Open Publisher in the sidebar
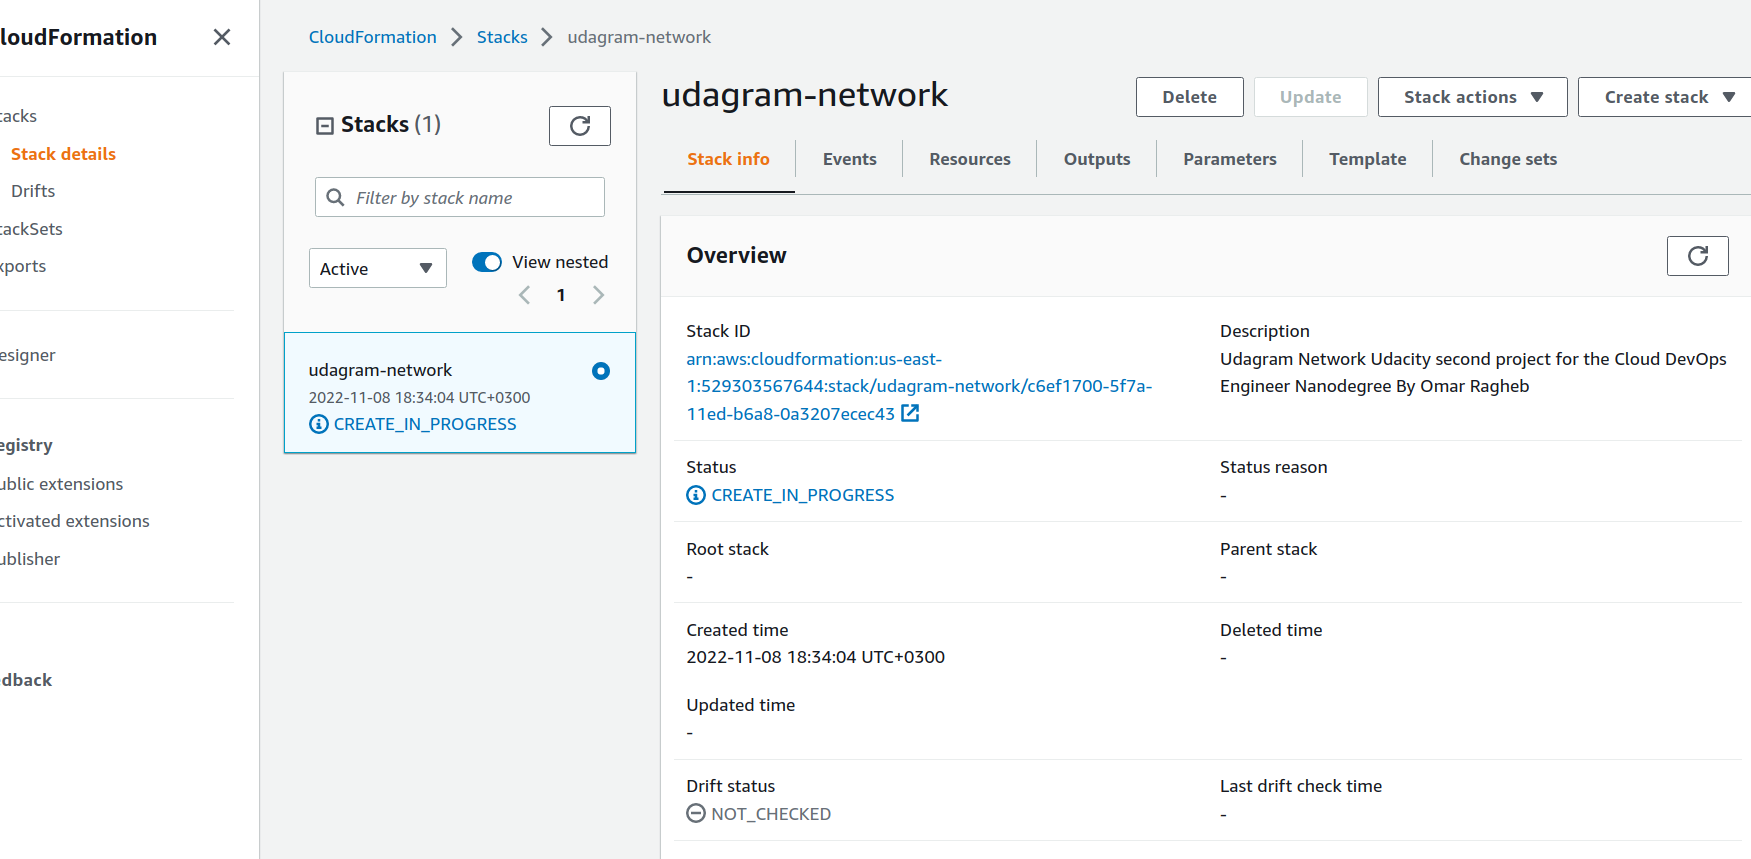The image size is (1751, 859). pyautogui.click(x=30, y=559)
